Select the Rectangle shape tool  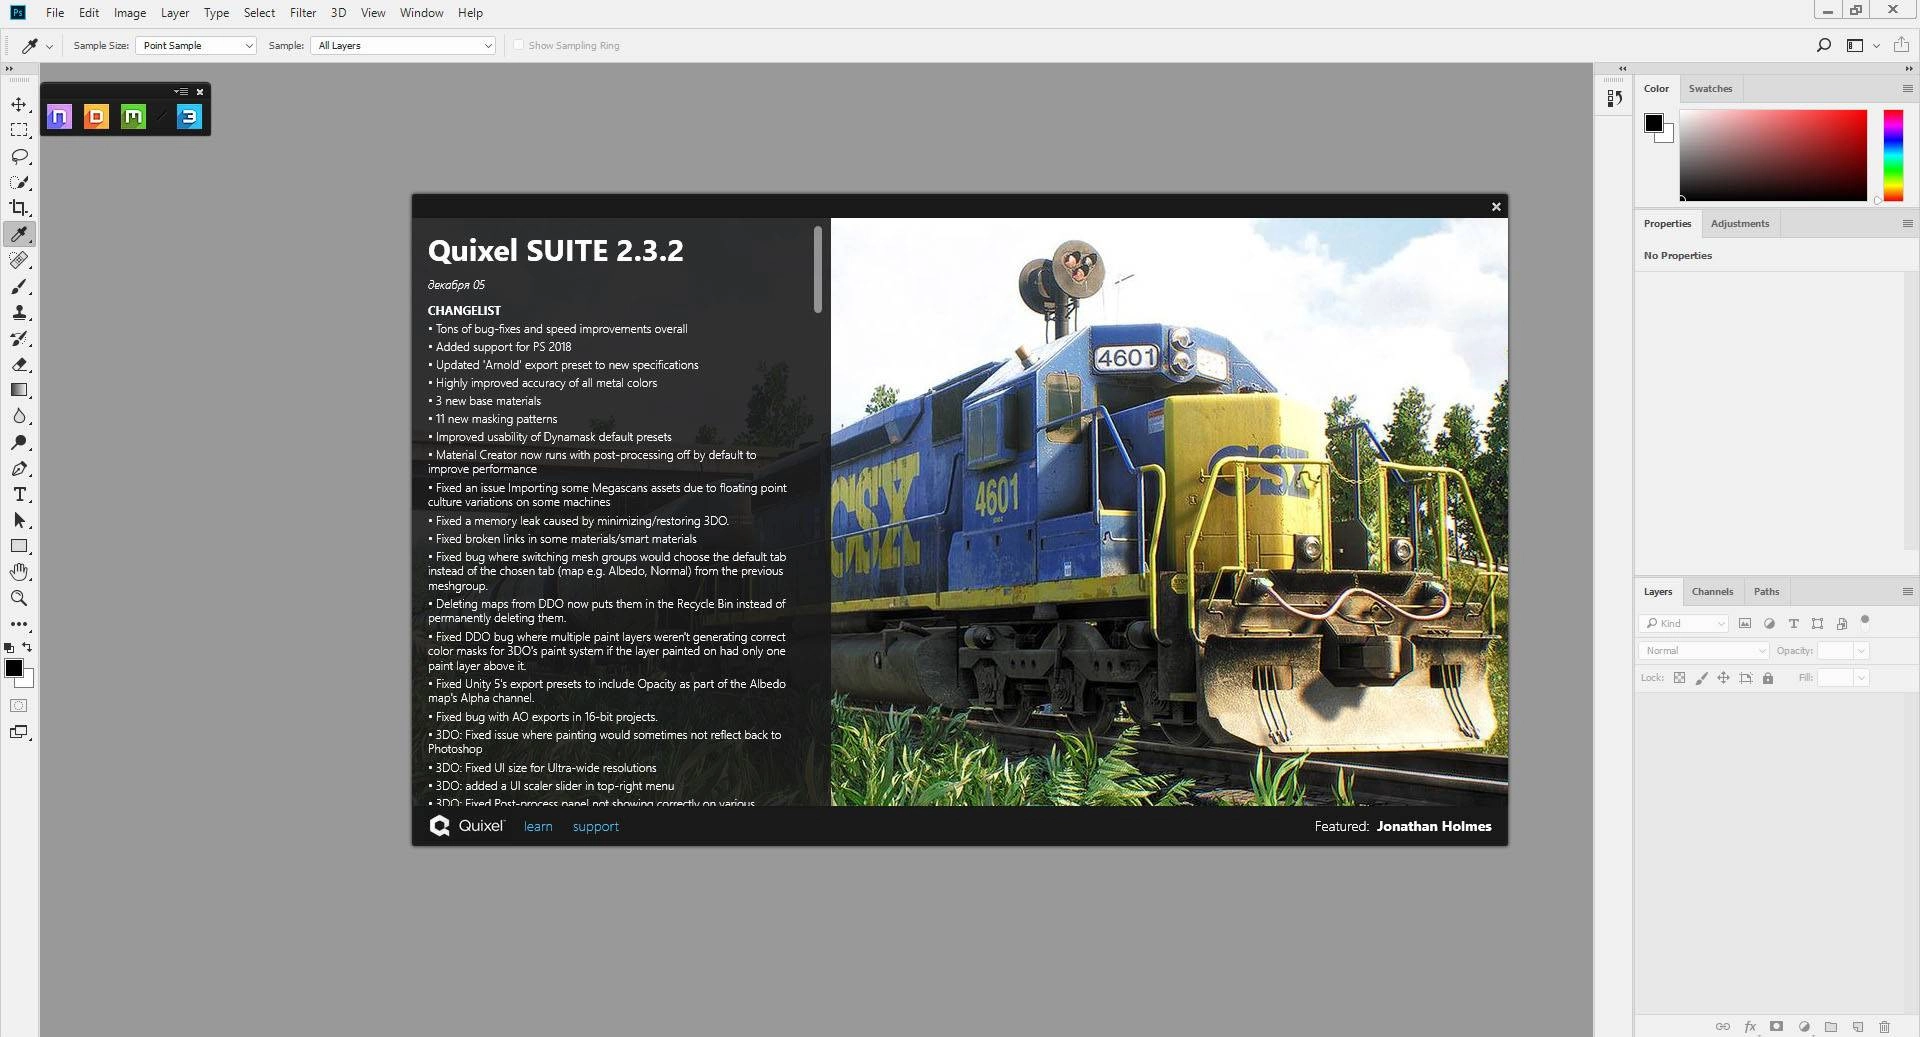pos(19,547)
